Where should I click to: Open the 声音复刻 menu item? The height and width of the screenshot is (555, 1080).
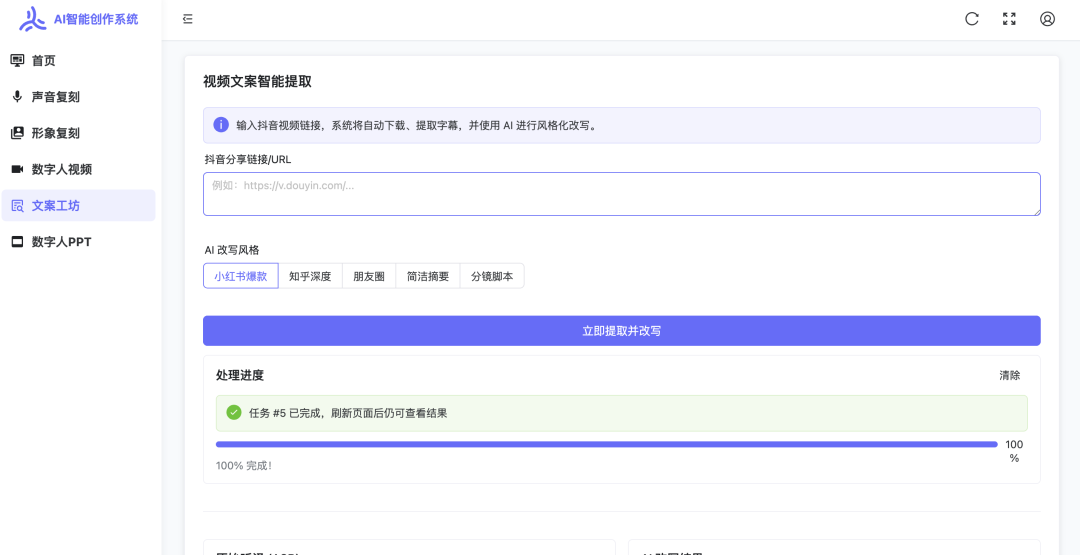pos(79,97)
